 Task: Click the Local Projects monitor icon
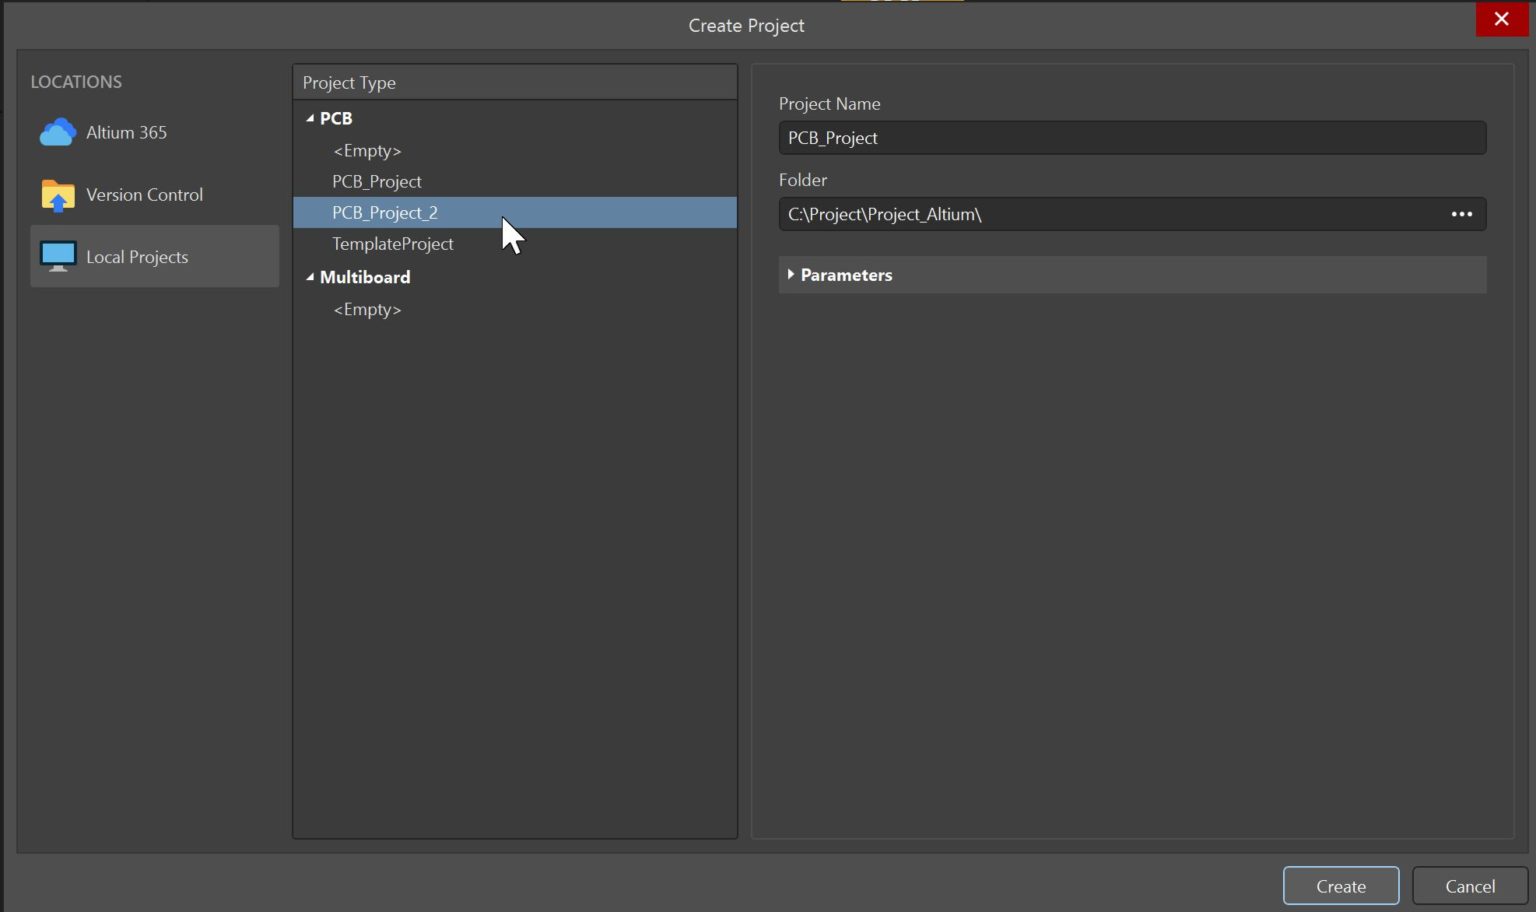(x=57, y=256)
